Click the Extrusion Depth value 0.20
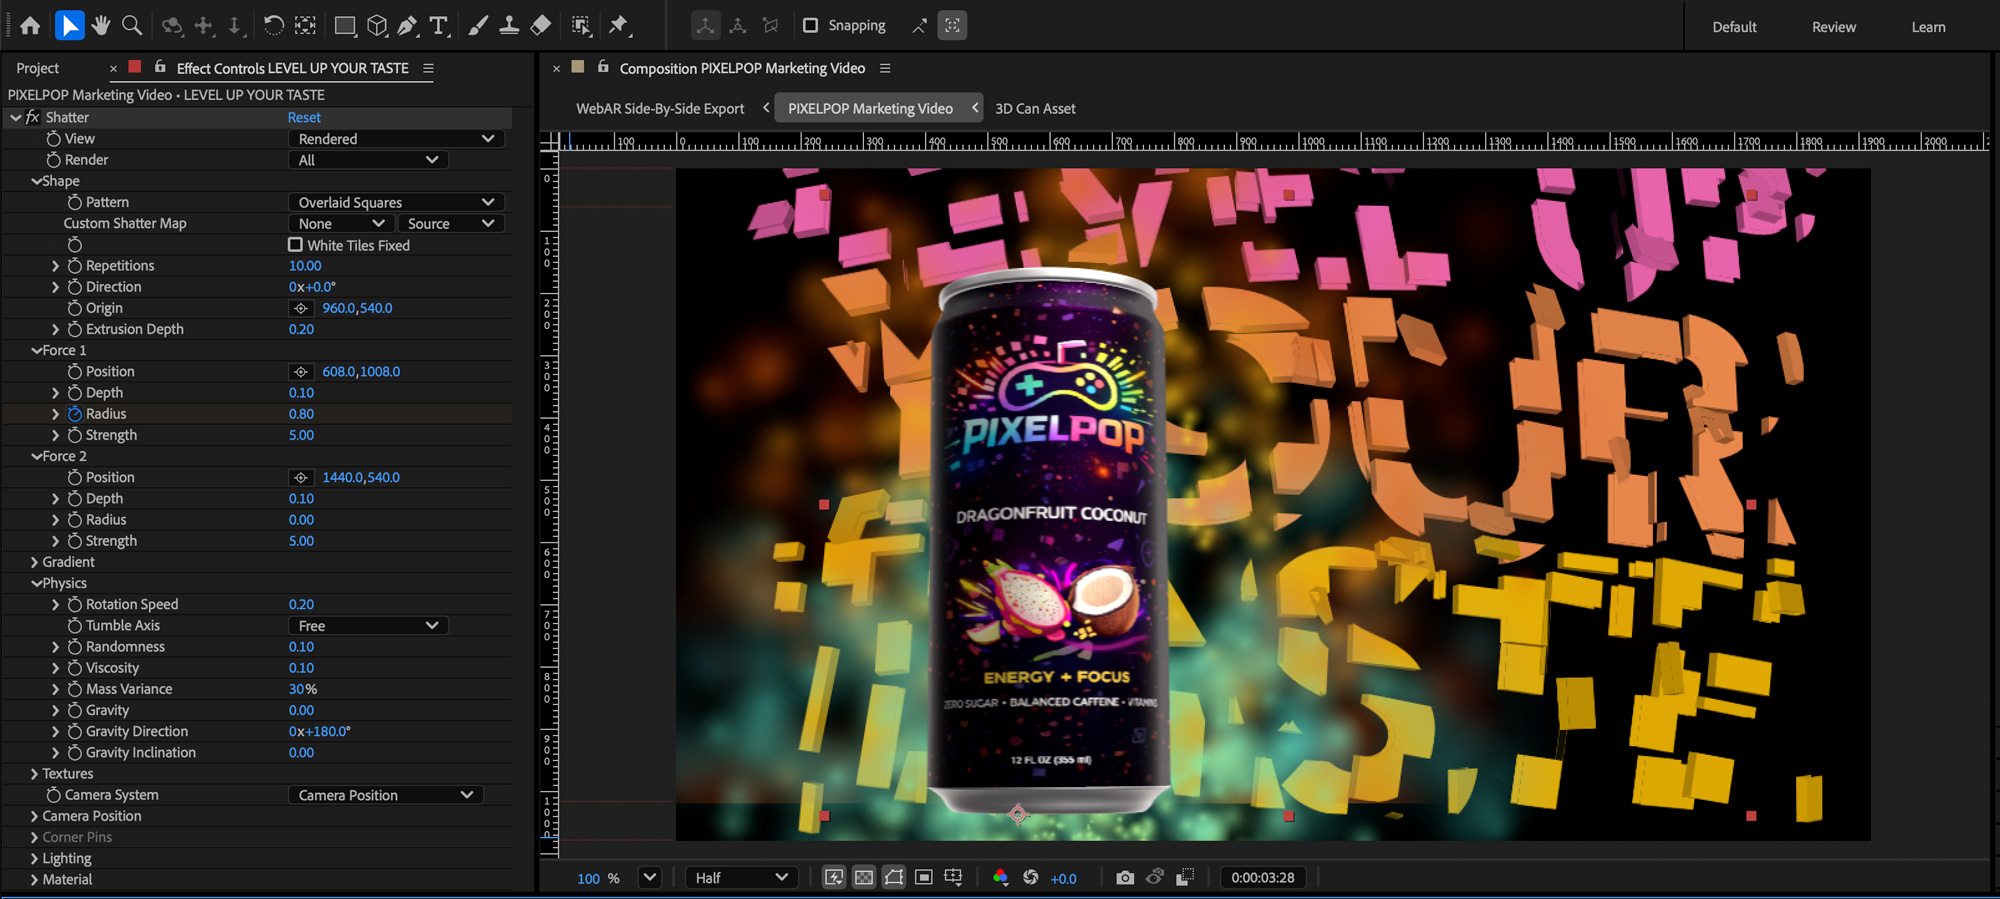This screenshot has width=2000, height=899. [x=301, y=329]
